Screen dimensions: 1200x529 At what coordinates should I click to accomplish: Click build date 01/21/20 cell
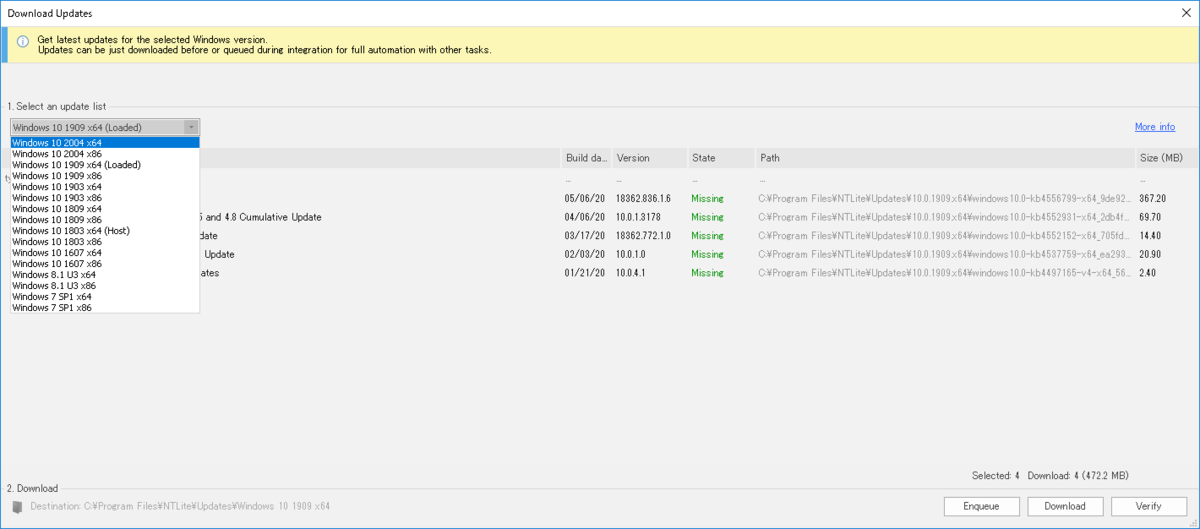[585, 273]
